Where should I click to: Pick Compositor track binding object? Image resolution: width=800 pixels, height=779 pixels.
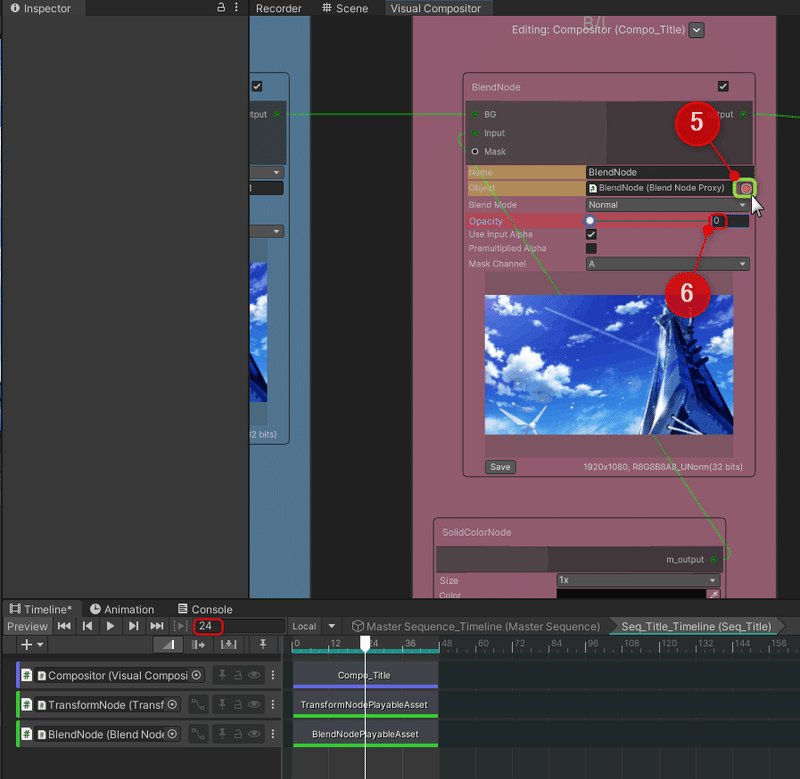196,675
